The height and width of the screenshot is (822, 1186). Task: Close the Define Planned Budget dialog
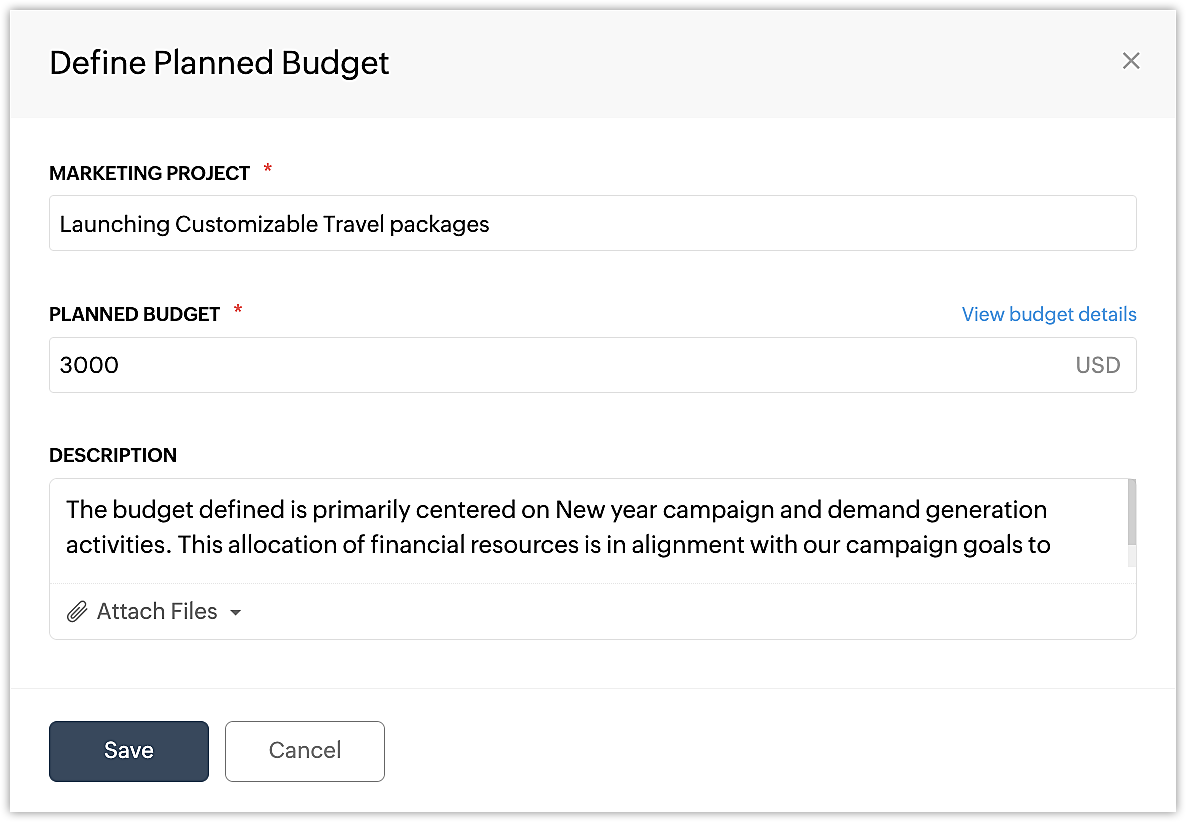(1131, 61)
